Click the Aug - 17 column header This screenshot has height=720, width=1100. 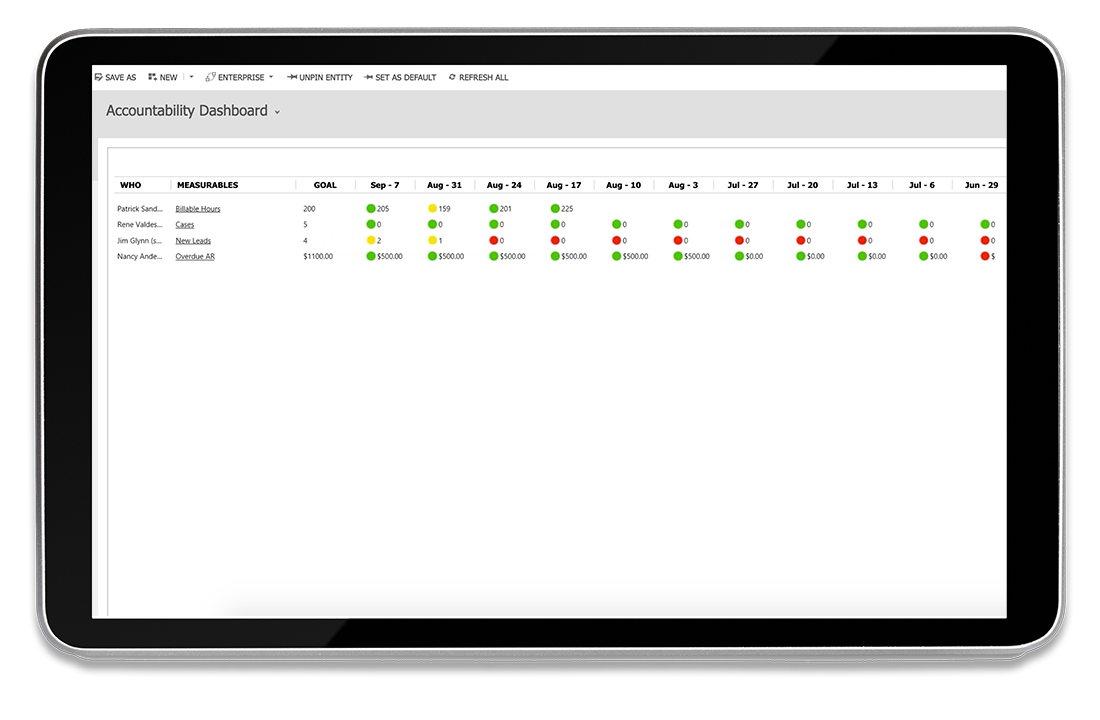563,185
